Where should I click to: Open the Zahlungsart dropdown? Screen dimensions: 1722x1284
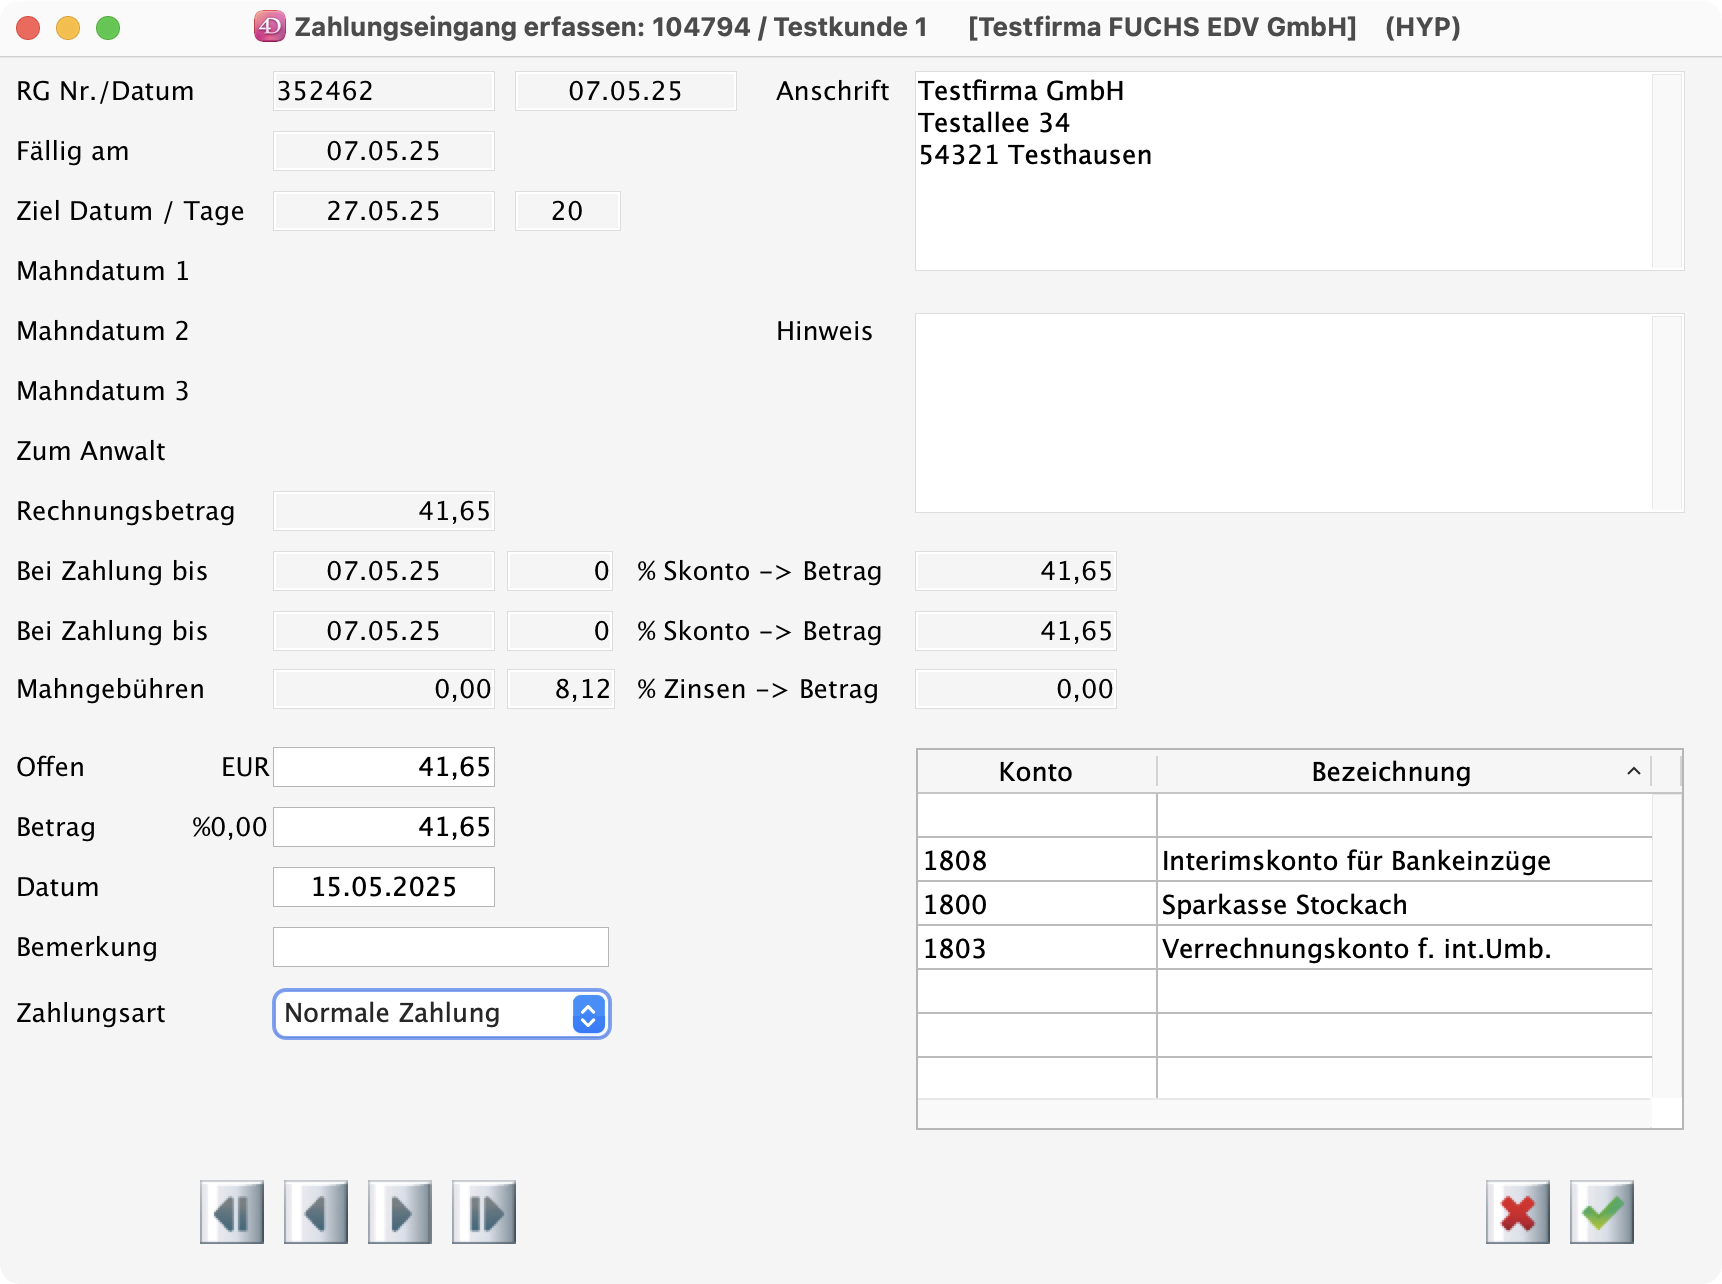(441, 1014)
